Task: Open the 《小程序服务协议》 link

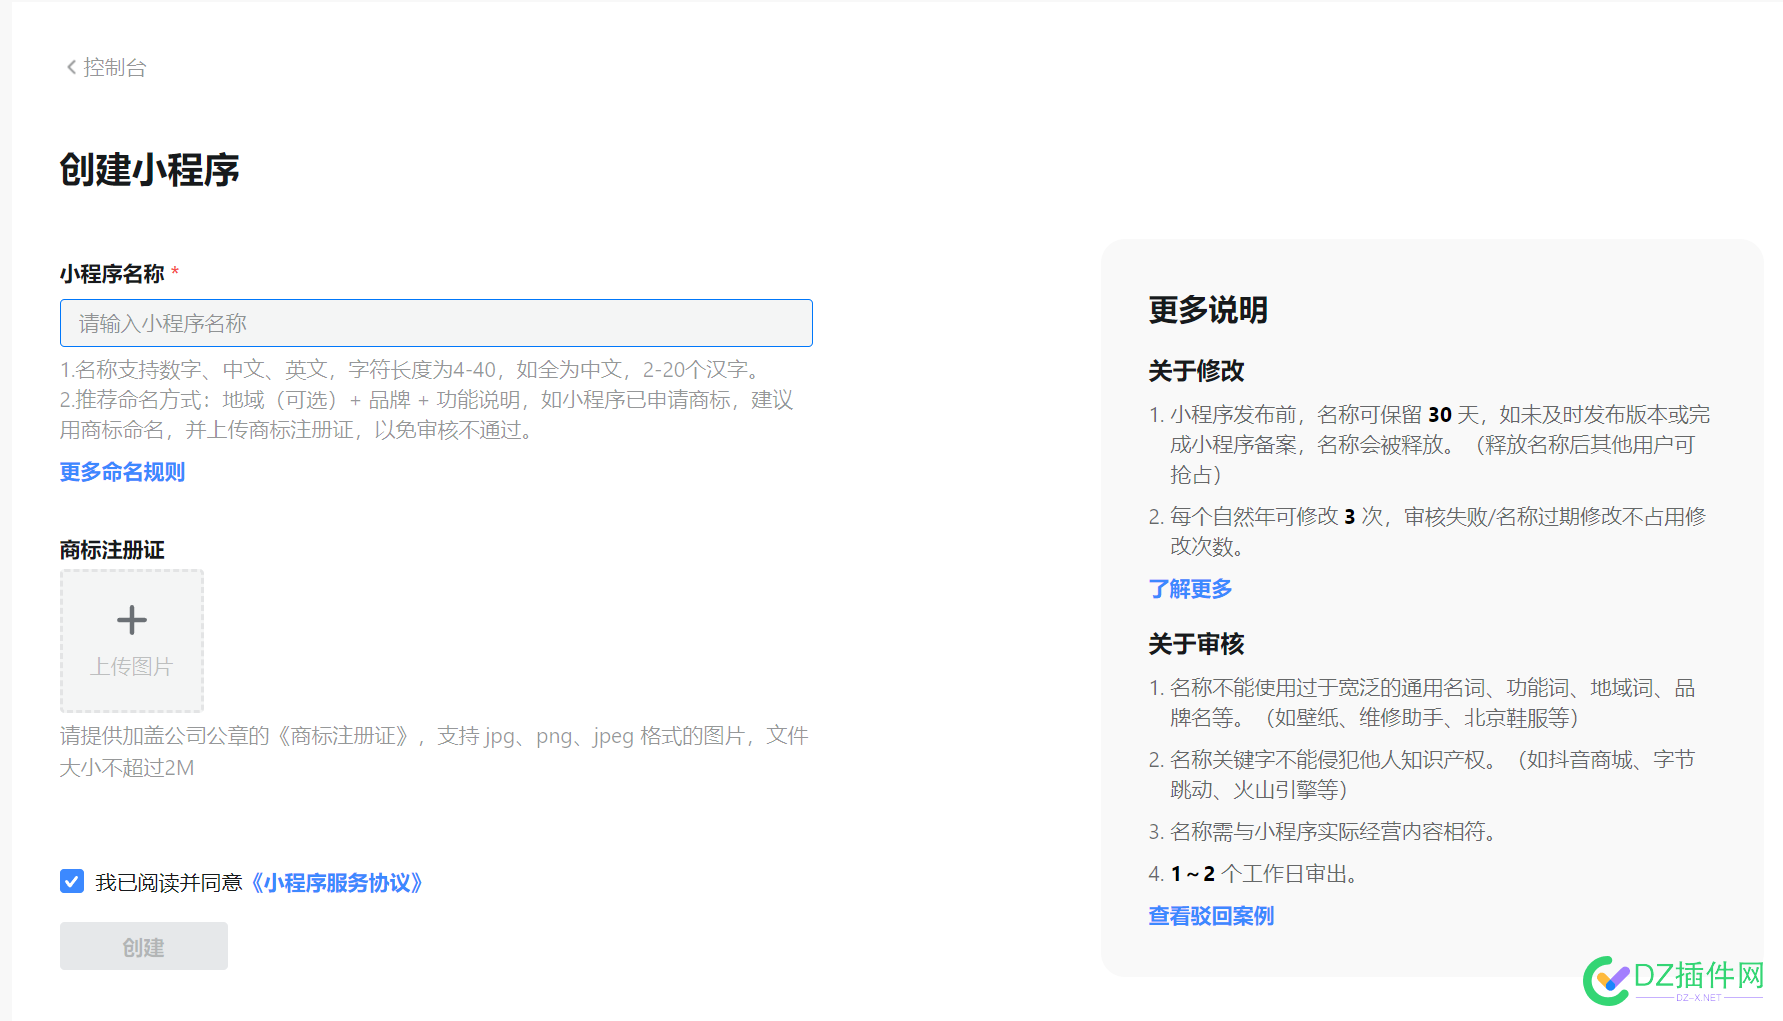Action: point(337,883)
